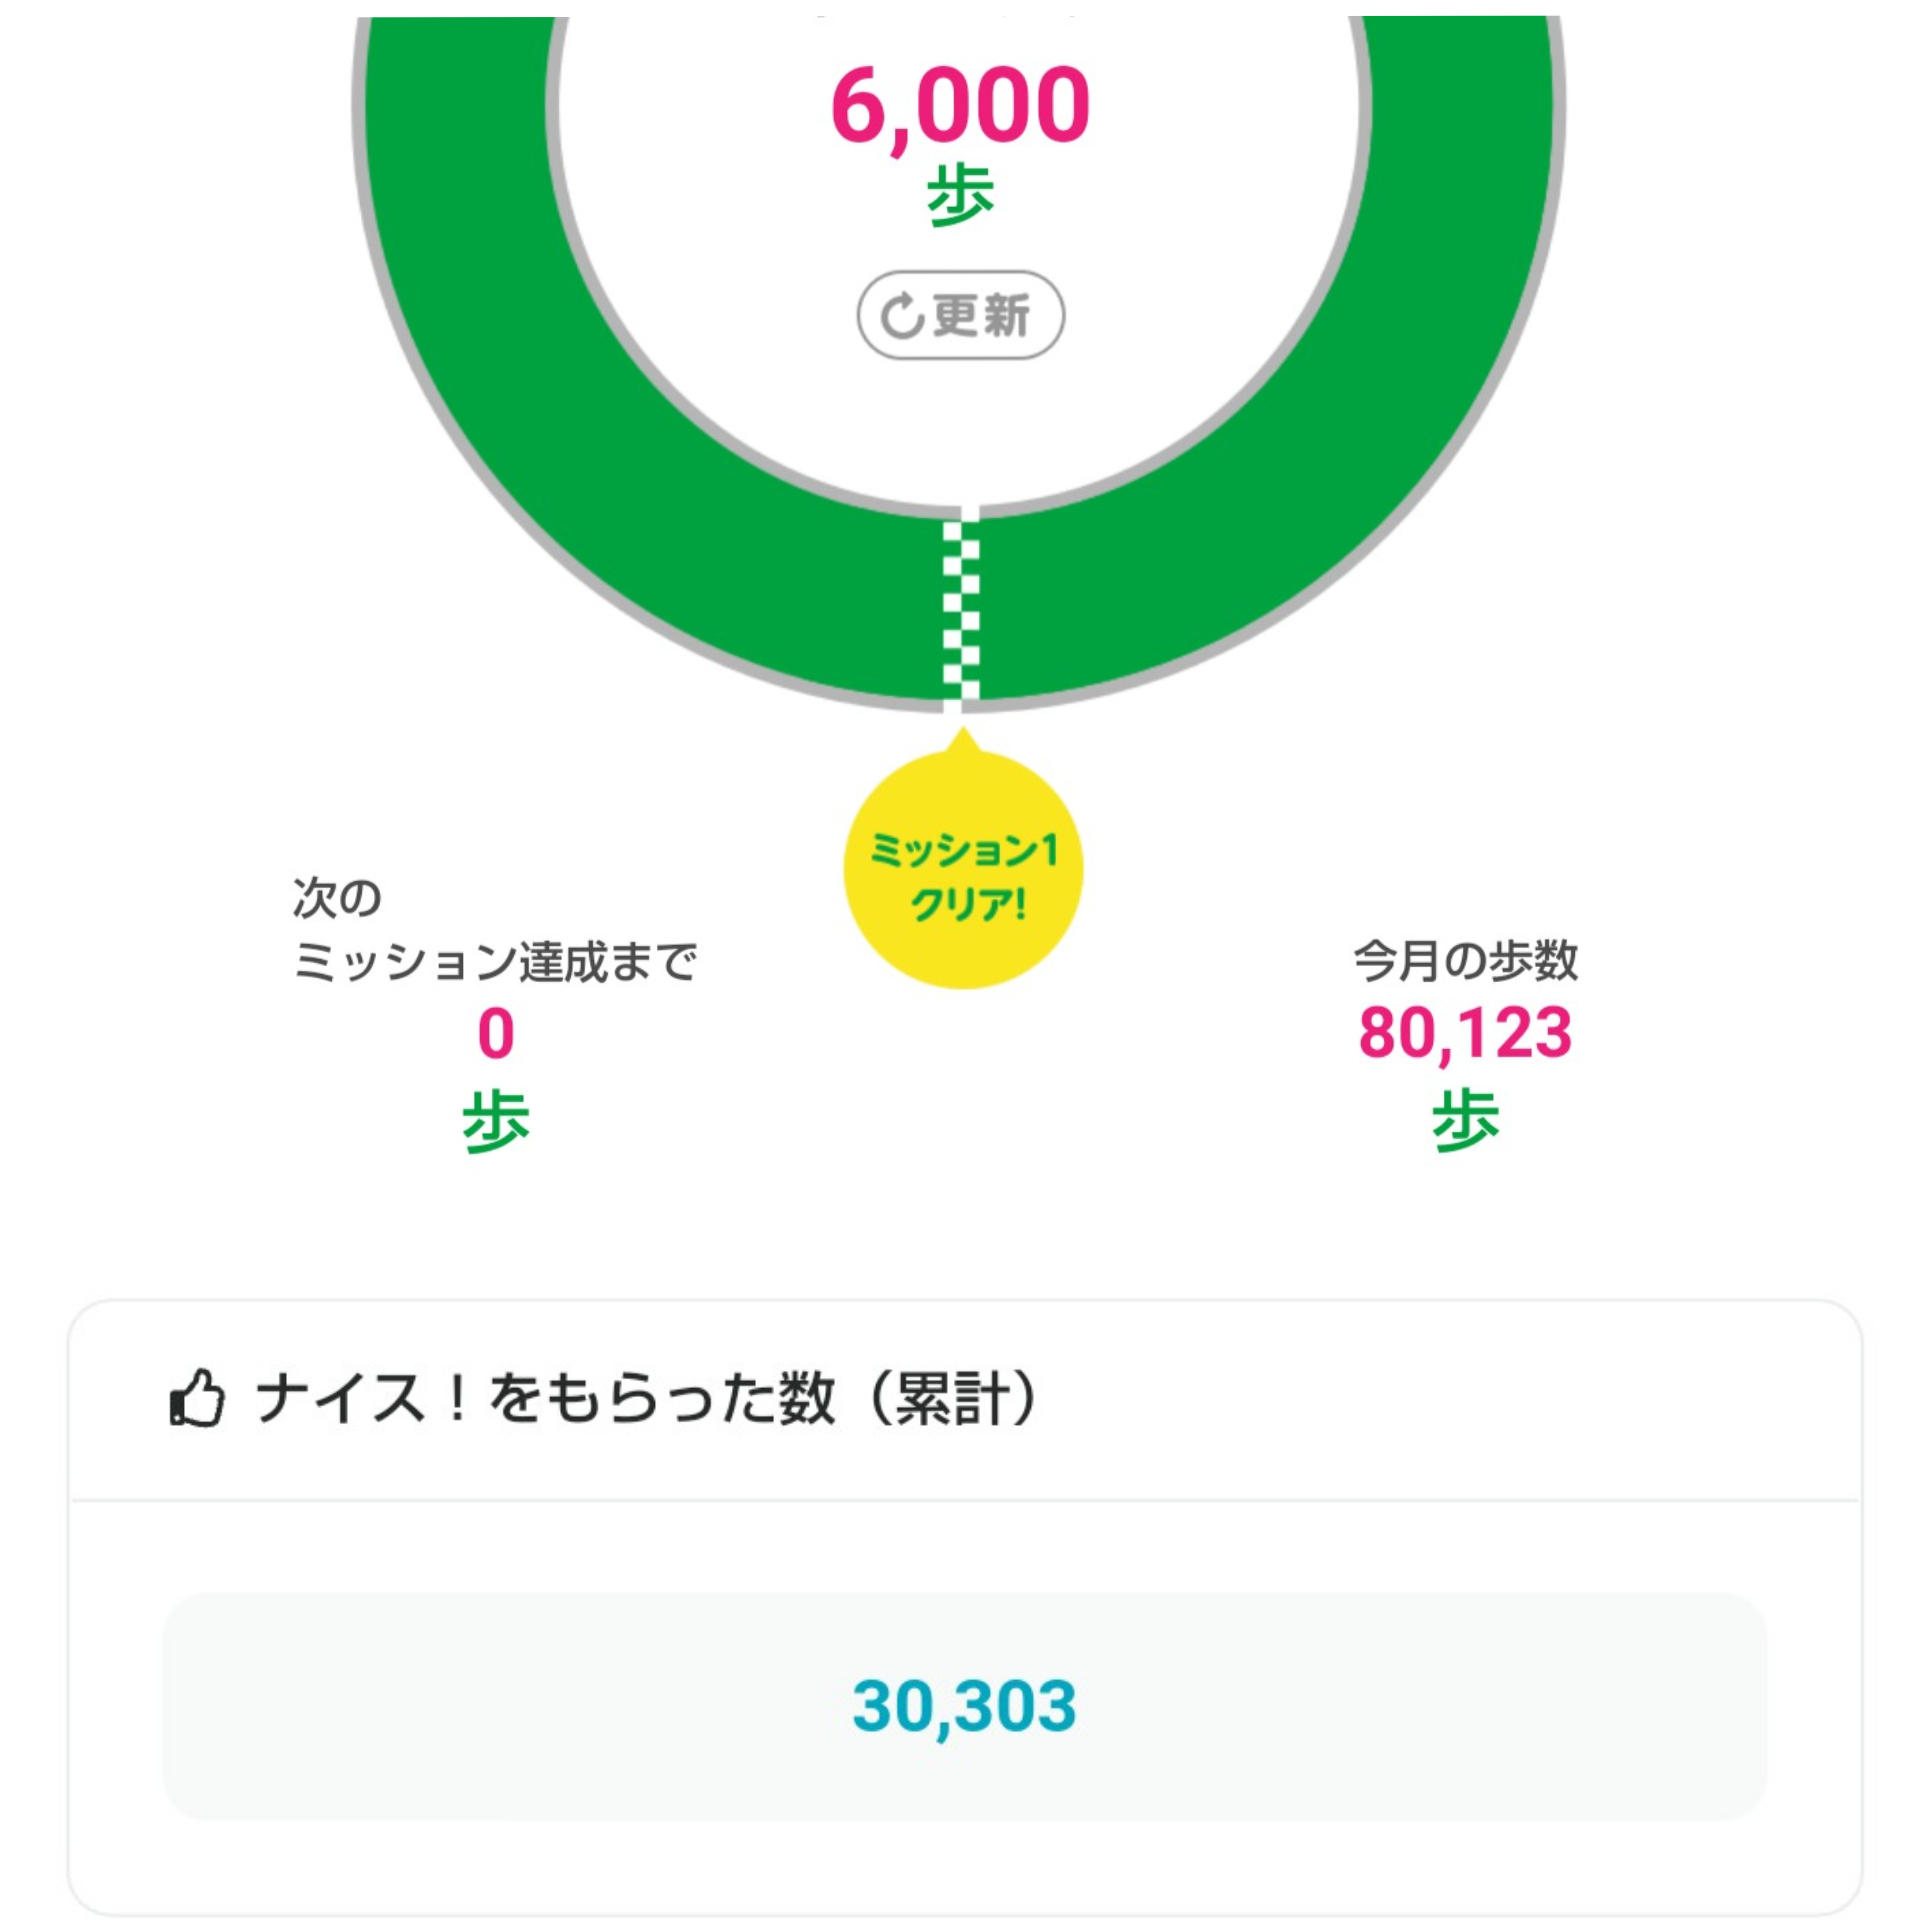Click the circular arrow icon in 更新
Image resolution: width=1920 pixels, height=1920 pixels.
point(901,316)
